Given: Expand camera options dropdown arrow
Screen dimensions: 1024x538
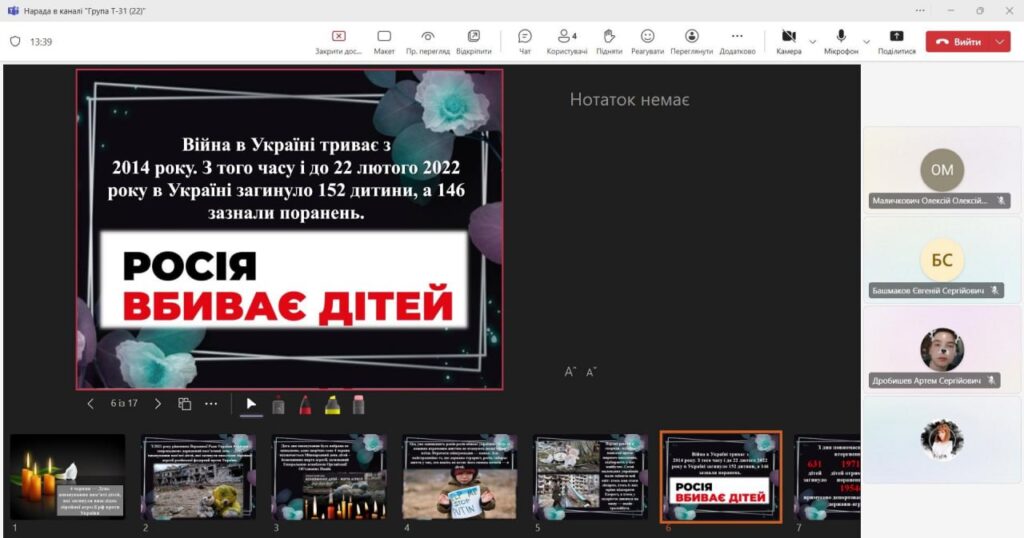Looking at the screenshot, I should [x=812, y=42].
